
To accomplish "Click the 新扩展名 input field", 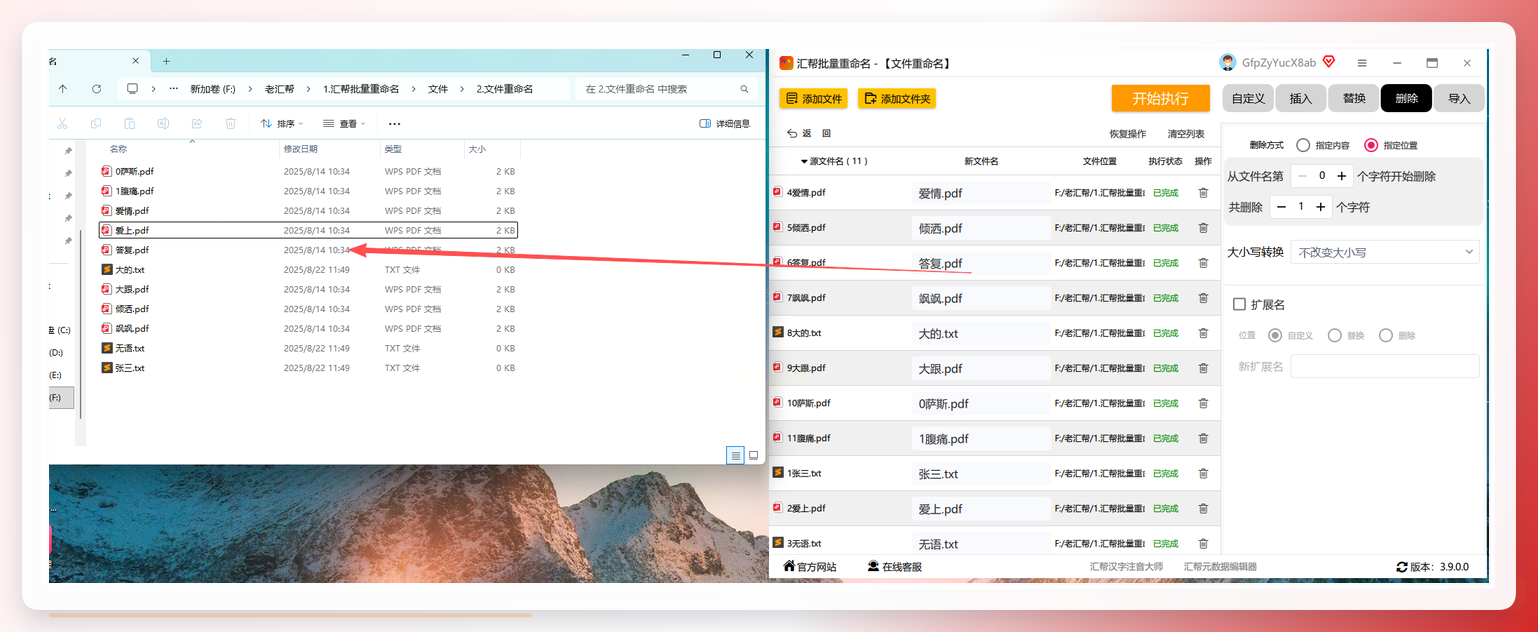I will click(x=1385, y=366).
